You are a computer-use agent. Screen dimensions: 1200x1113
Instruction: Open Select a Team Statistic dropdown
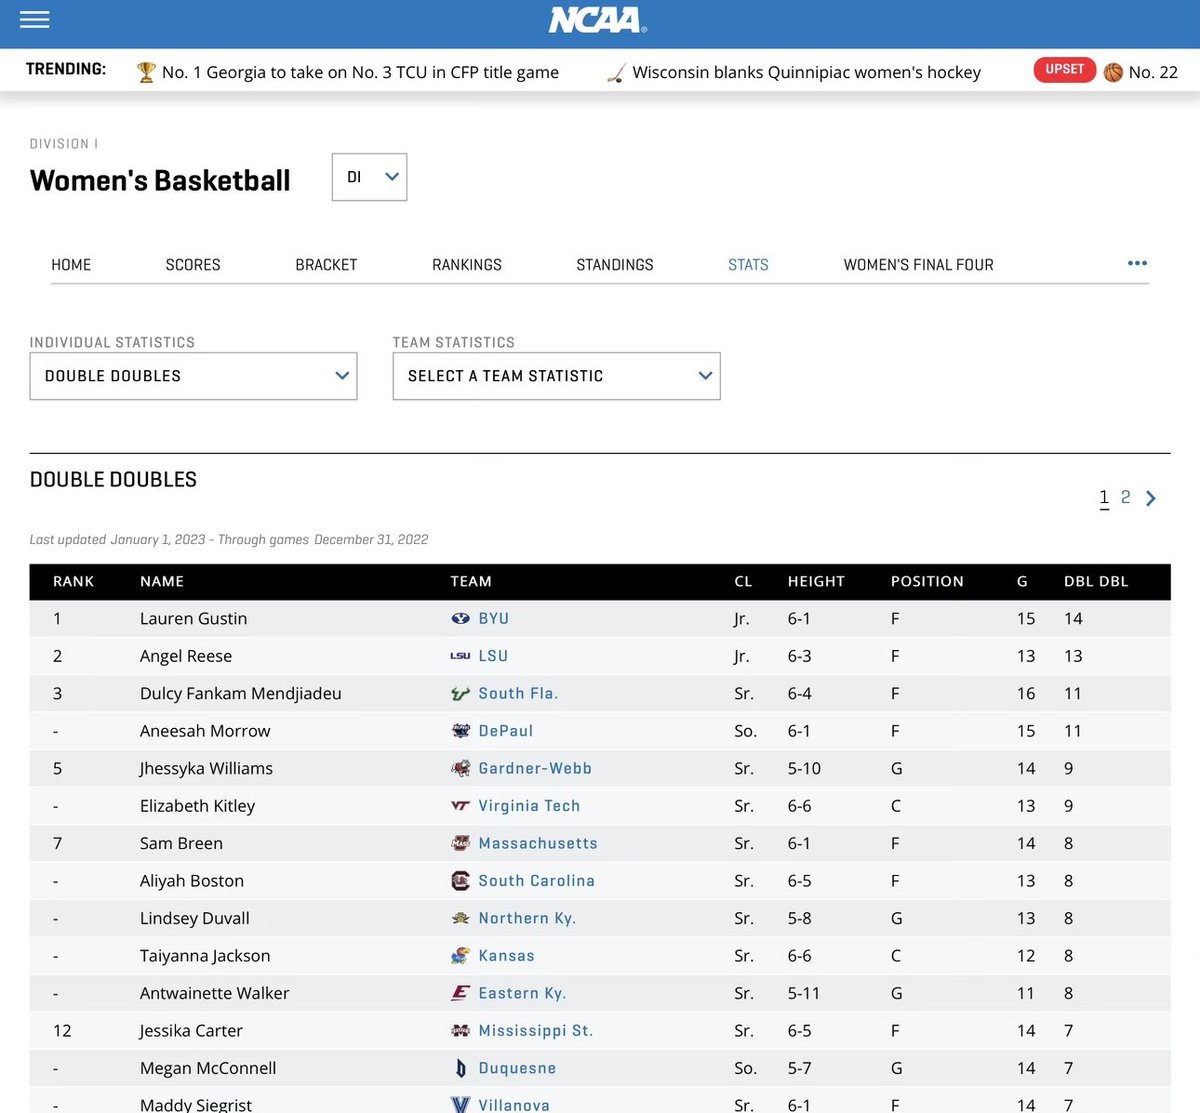click(x=556, y=376)
